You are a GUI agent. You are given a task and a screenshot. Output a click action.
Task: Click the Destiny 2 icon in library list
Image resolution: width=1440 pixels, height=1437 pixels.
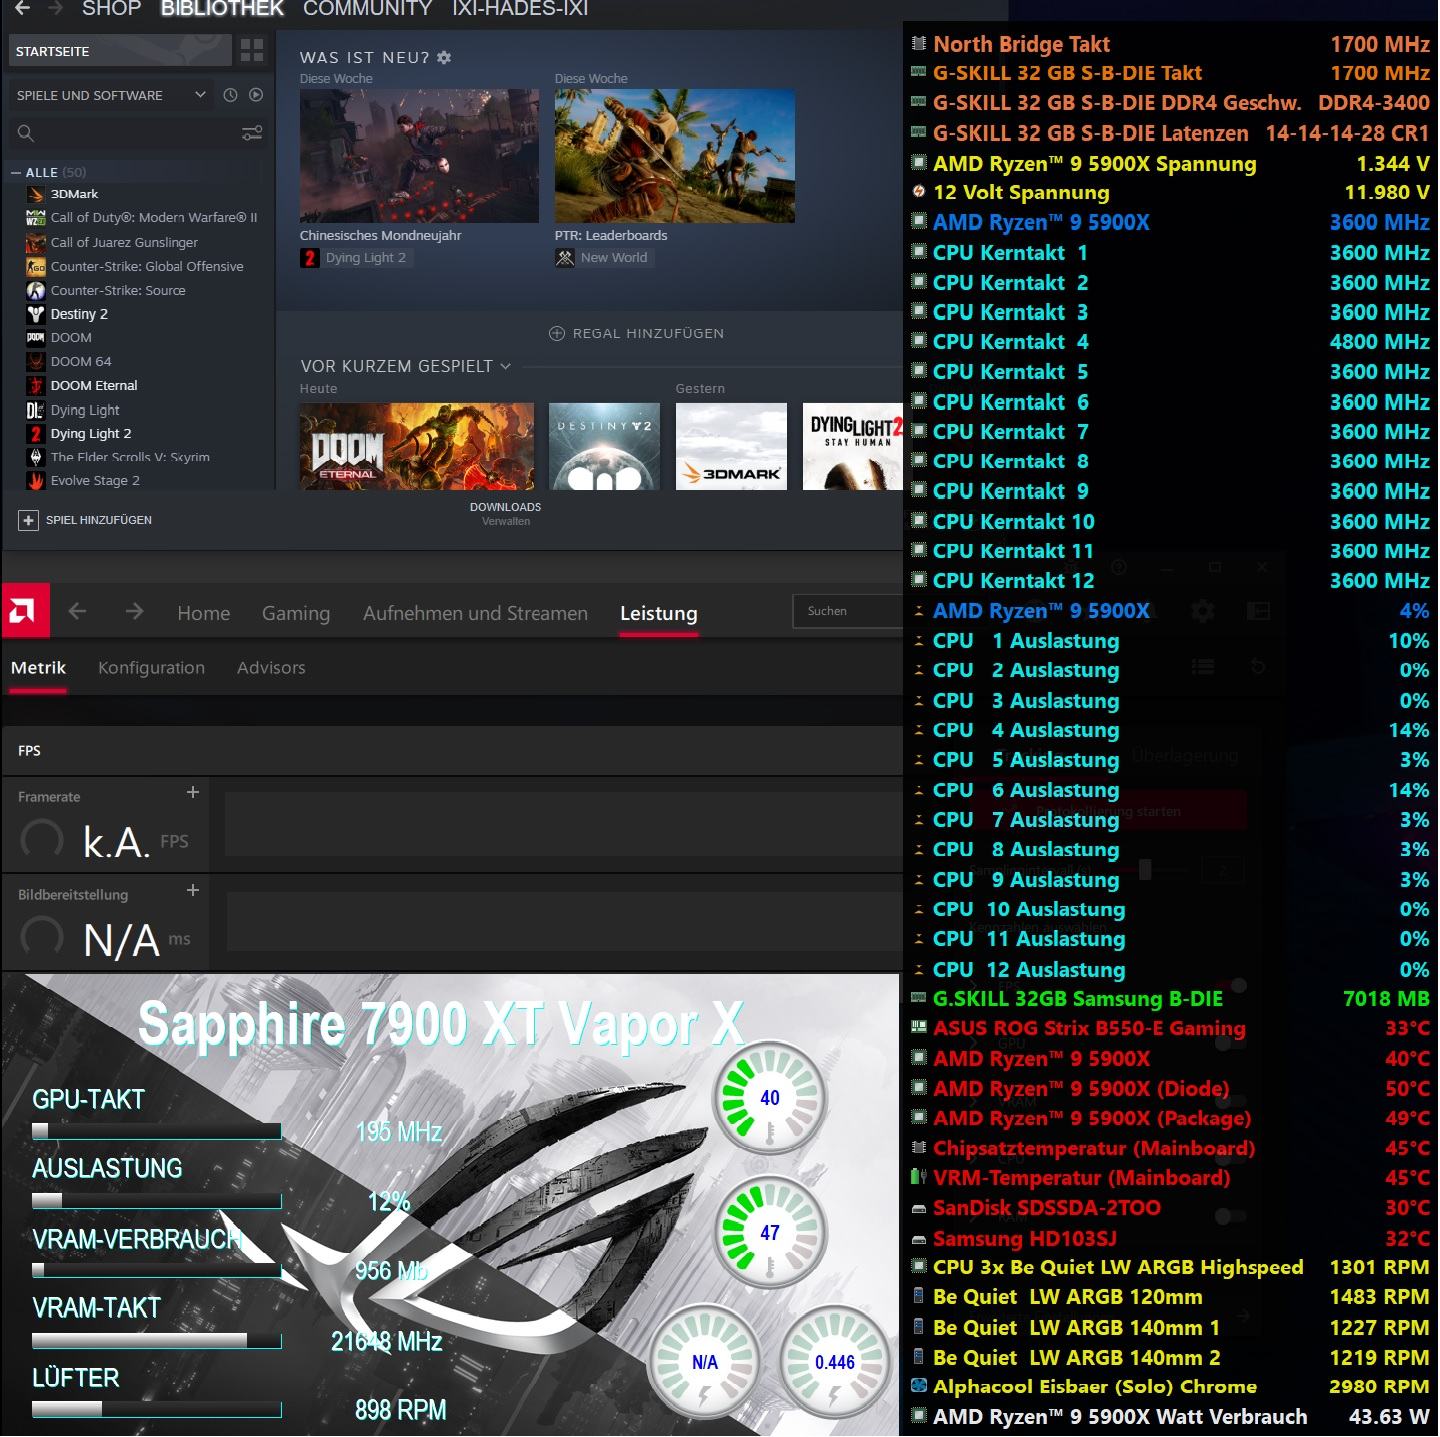click(x=36, y=314)
